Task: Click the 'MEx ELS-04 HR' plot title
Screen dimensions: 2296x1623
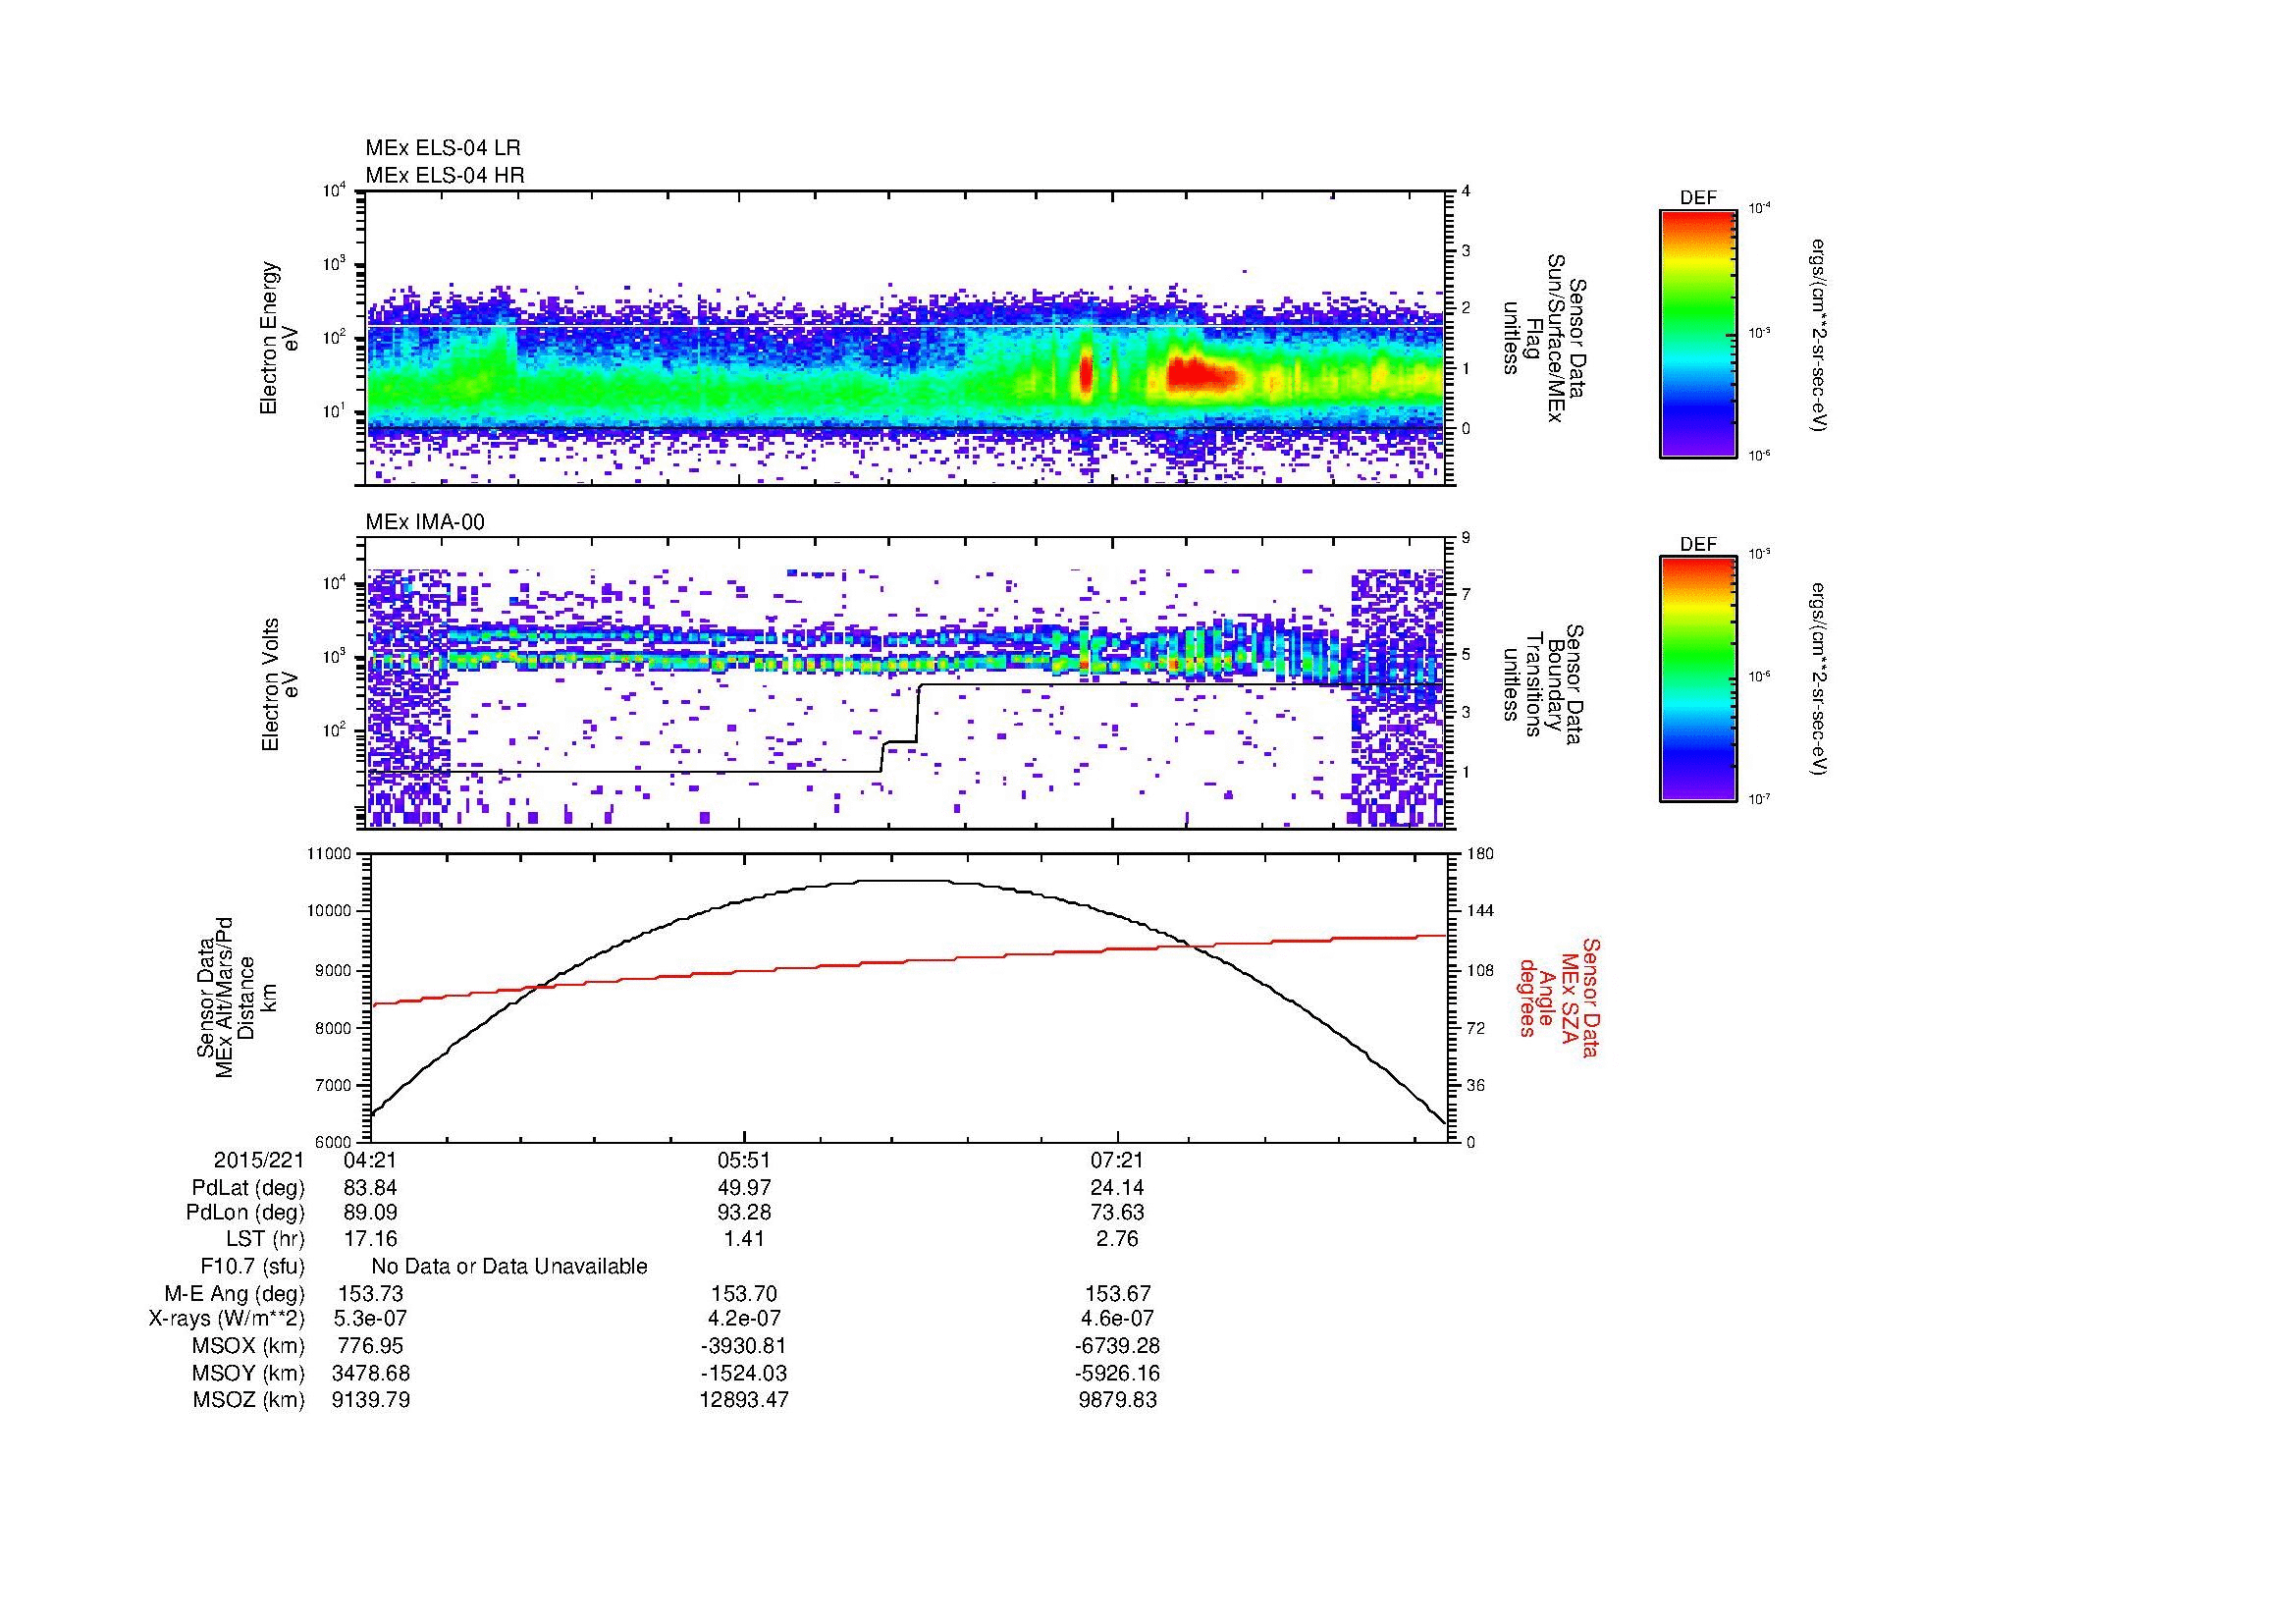Action: [444, 176]
